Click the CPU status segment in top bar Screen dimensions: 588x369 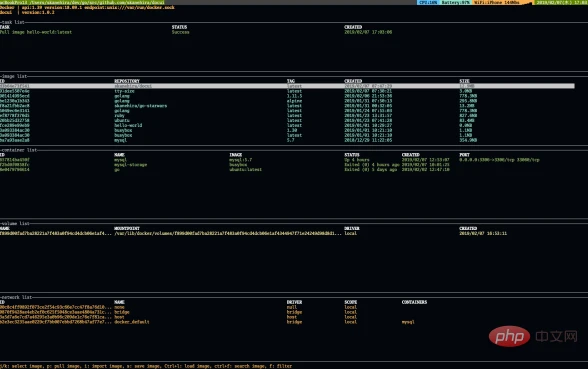click(428, 2)
